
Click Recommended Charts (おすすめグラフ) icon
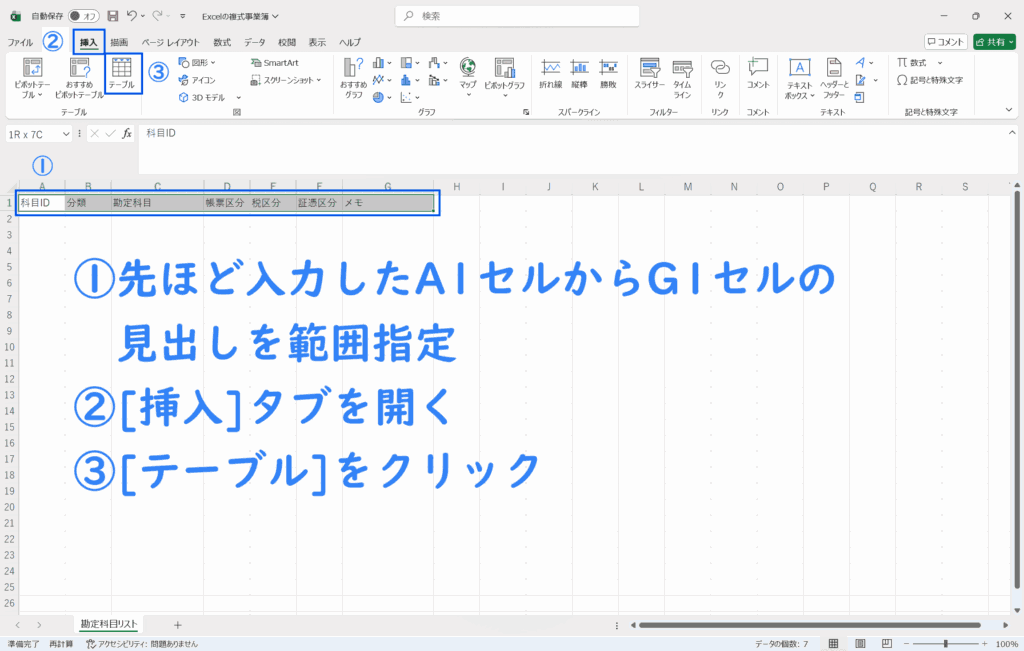point(354,77)
